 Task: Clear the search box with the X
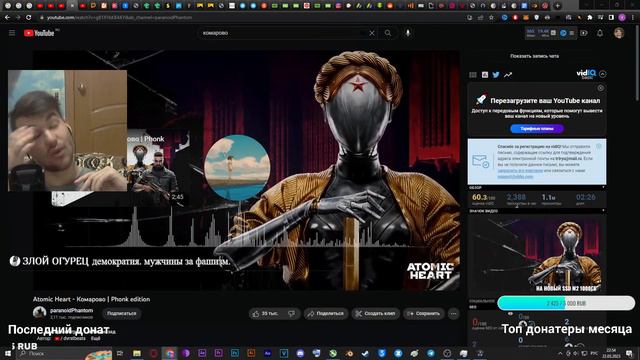coord(372,33)
